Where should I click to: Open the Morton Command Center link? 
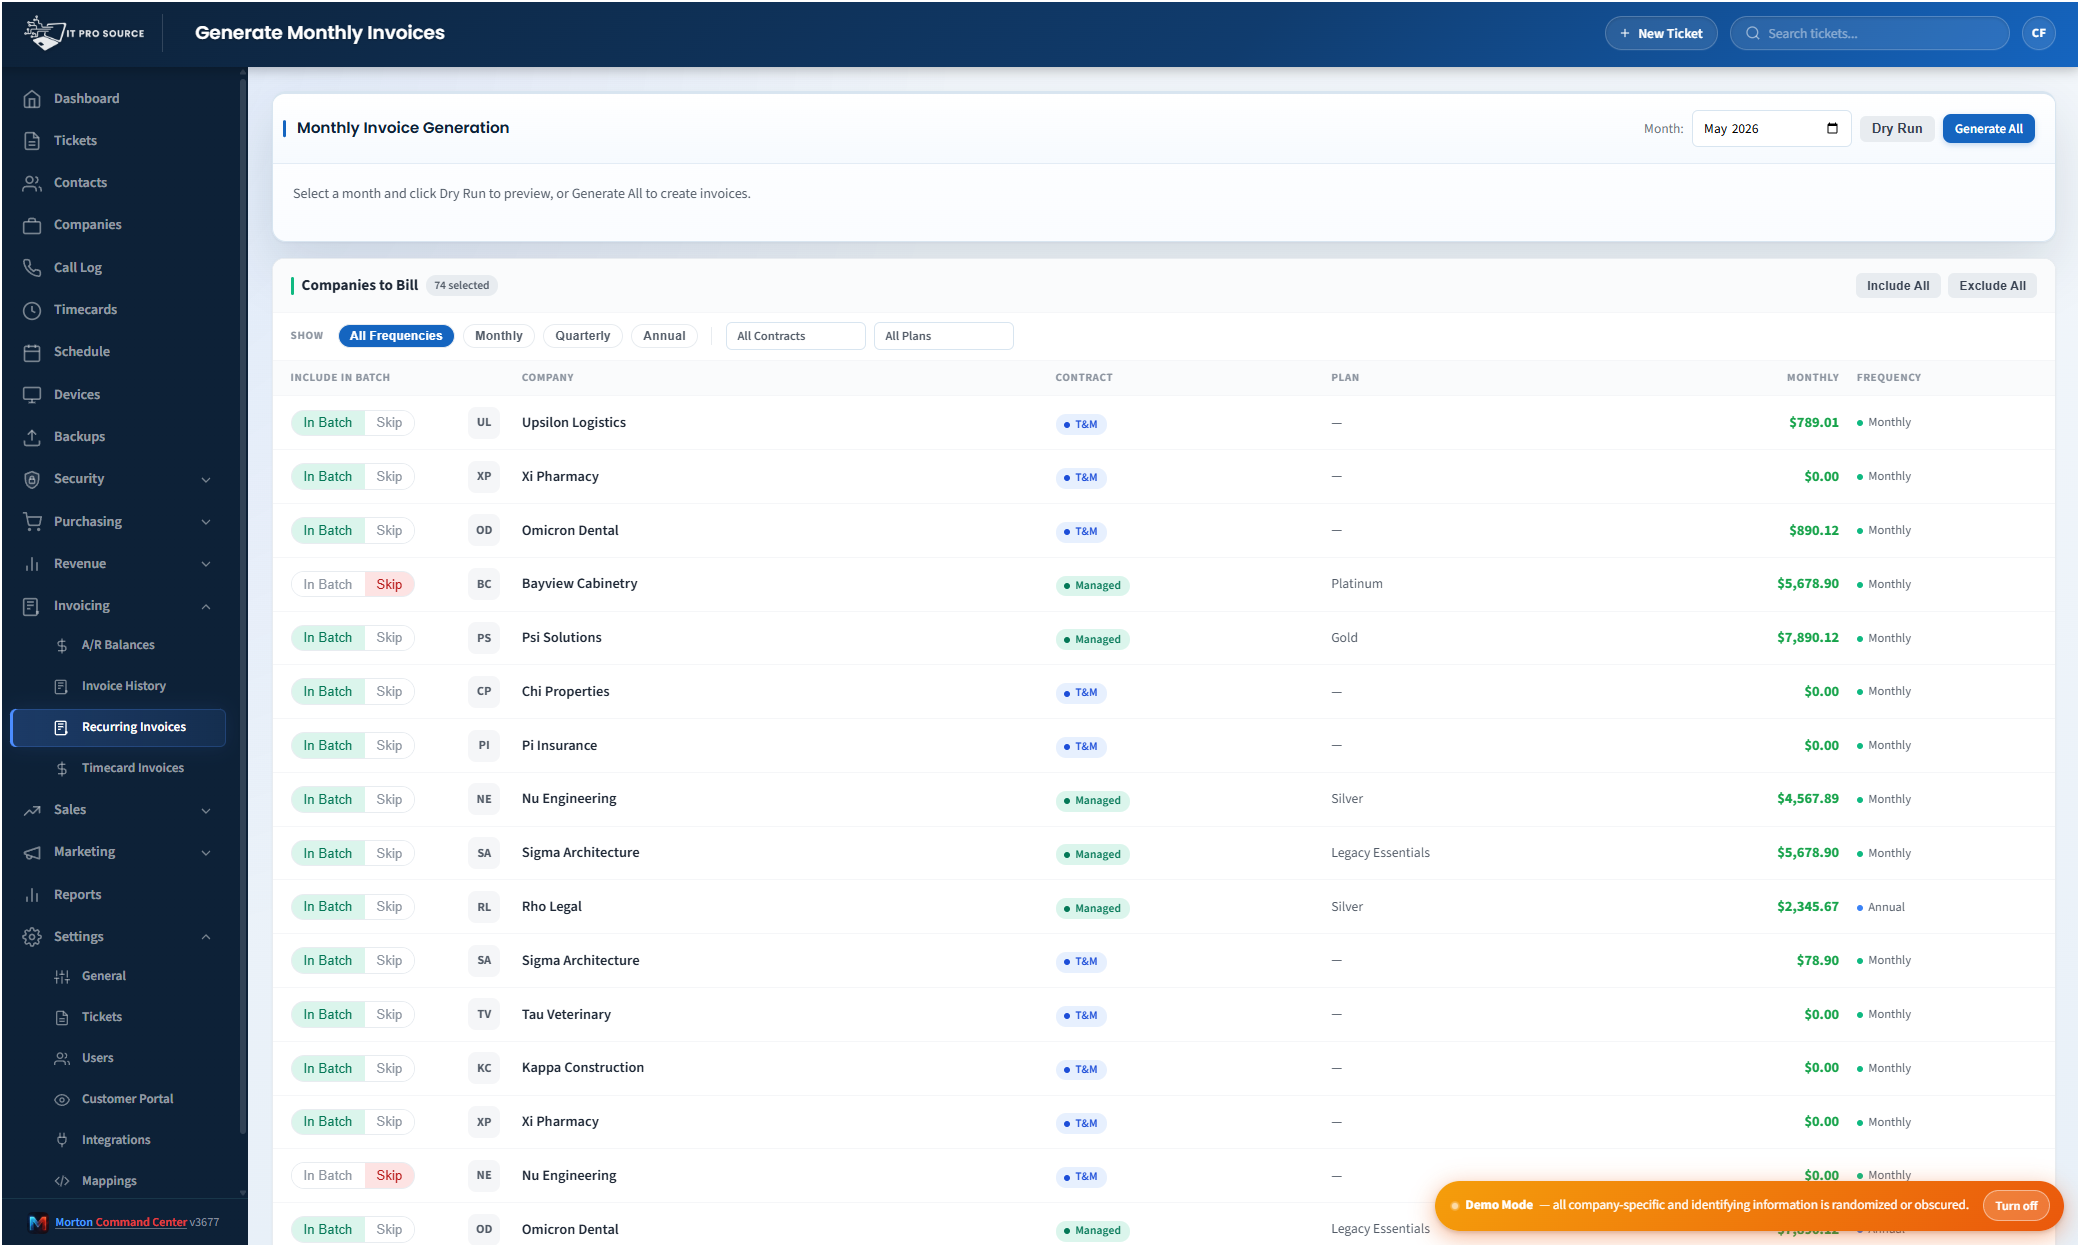(121, 1222)
